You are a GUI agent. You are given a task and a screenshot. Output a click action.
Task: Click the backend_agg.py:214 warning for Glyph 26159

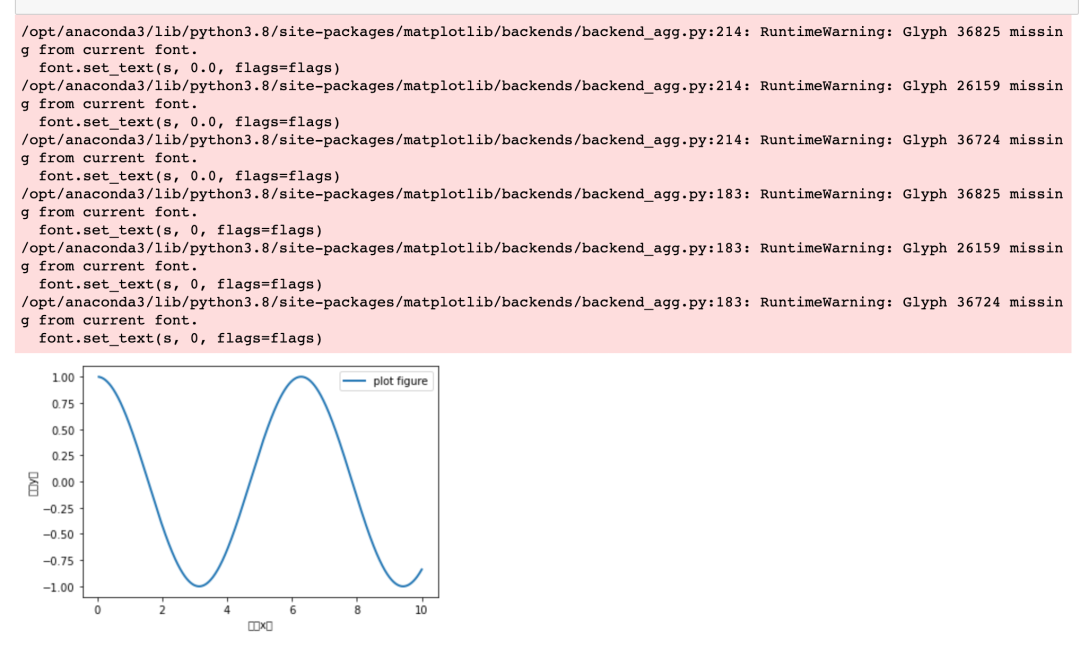tap(542, 104)
